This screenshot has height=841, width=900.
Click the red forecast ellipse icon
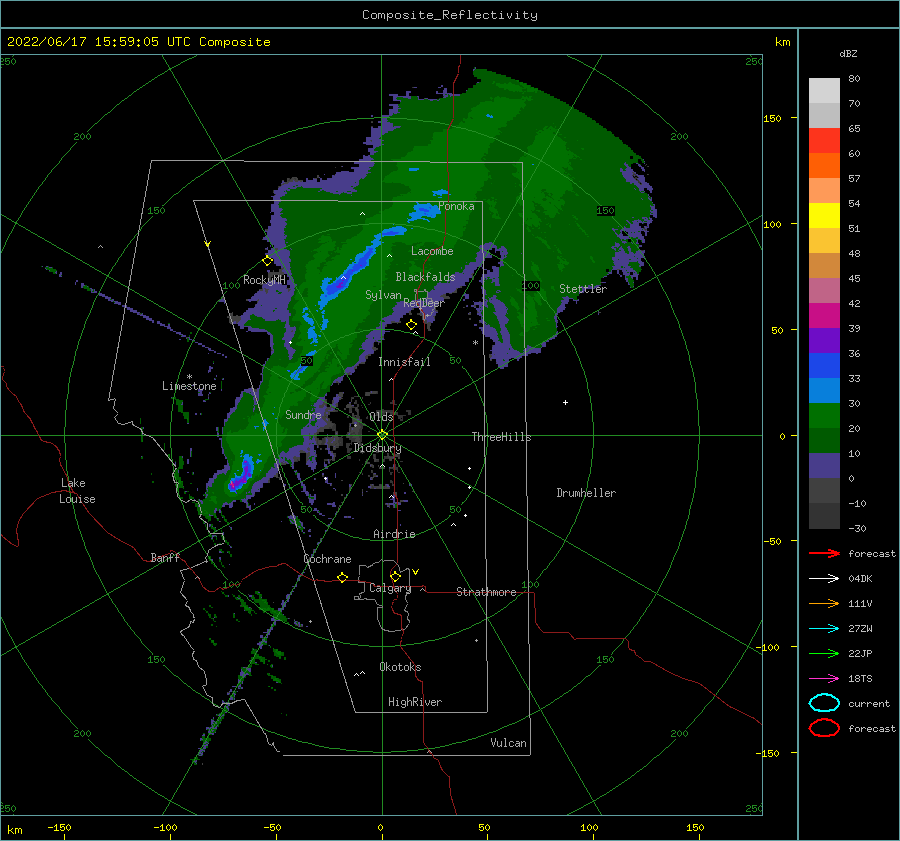pos(824,728)
